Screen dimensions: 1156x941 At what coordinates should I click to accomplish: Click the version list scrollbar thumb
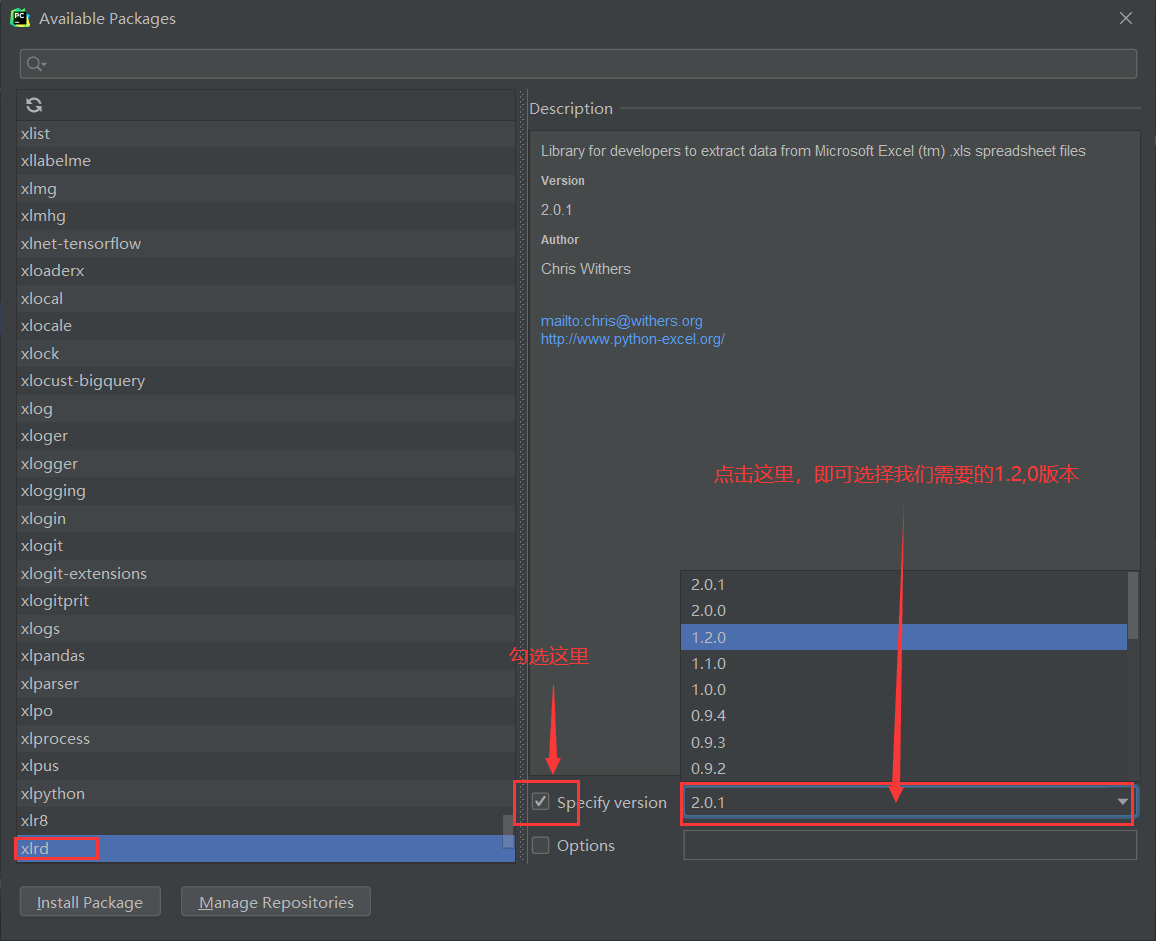click(1133, 605)
